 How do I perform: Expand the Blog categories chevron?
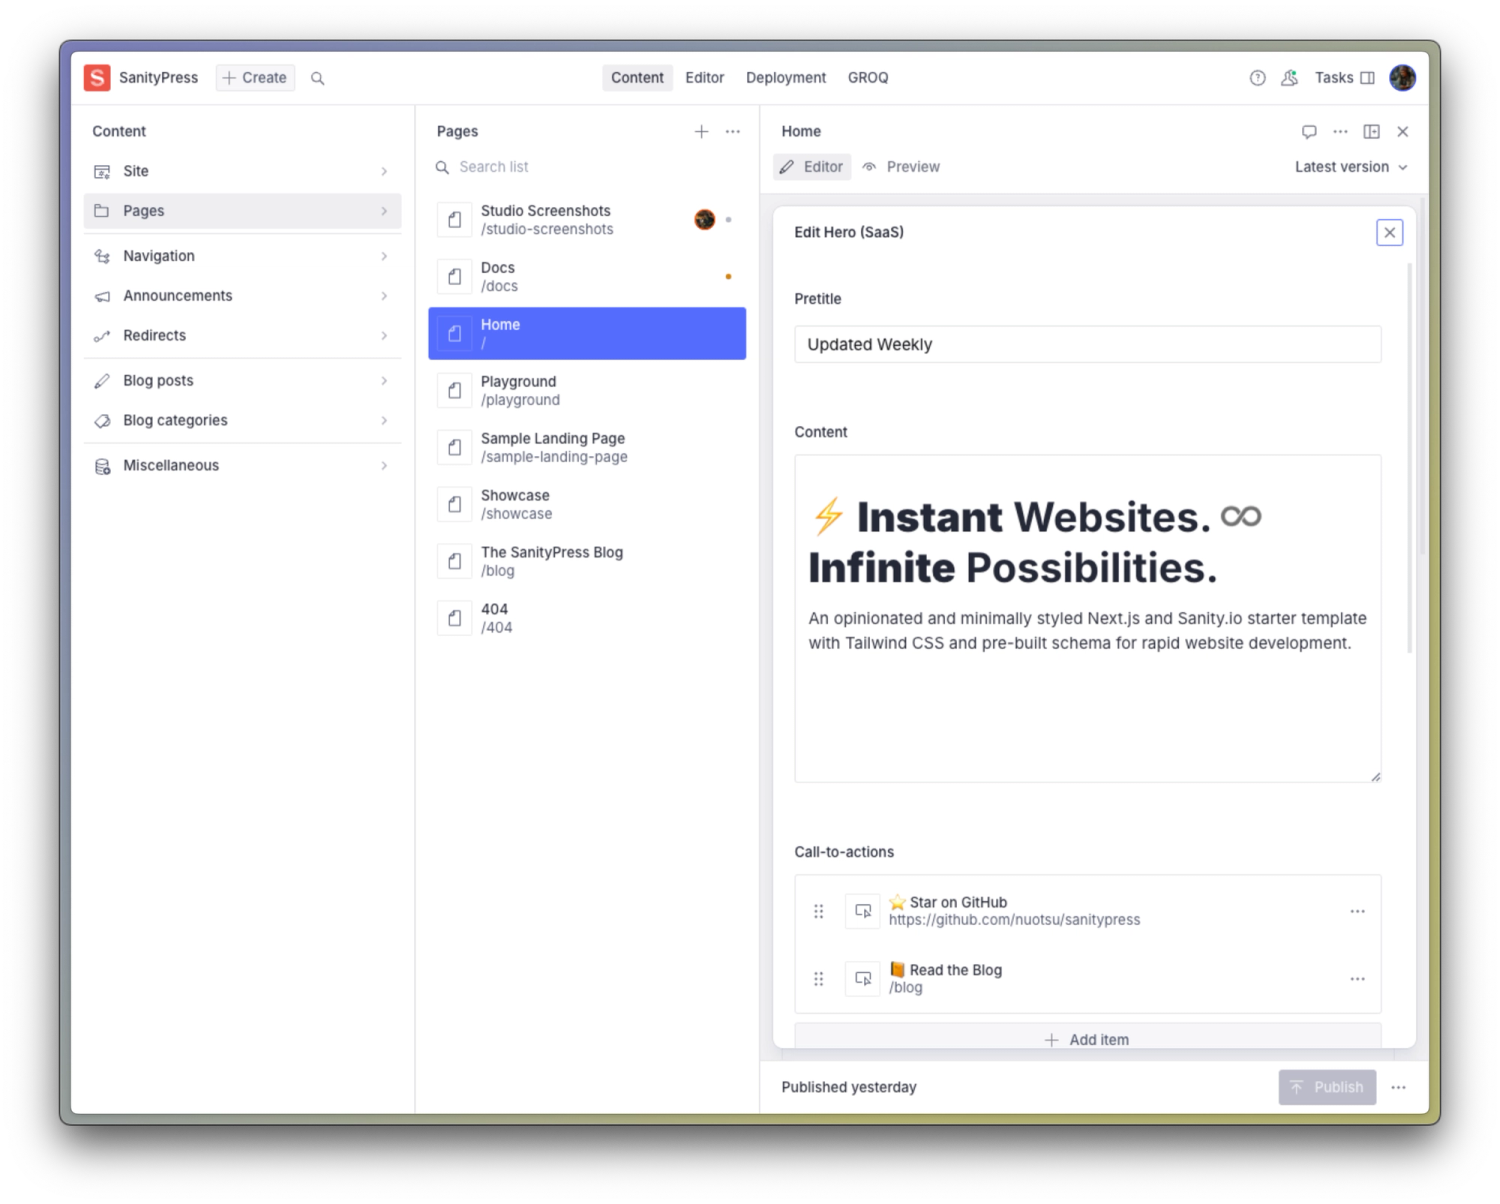pos(384,421)
